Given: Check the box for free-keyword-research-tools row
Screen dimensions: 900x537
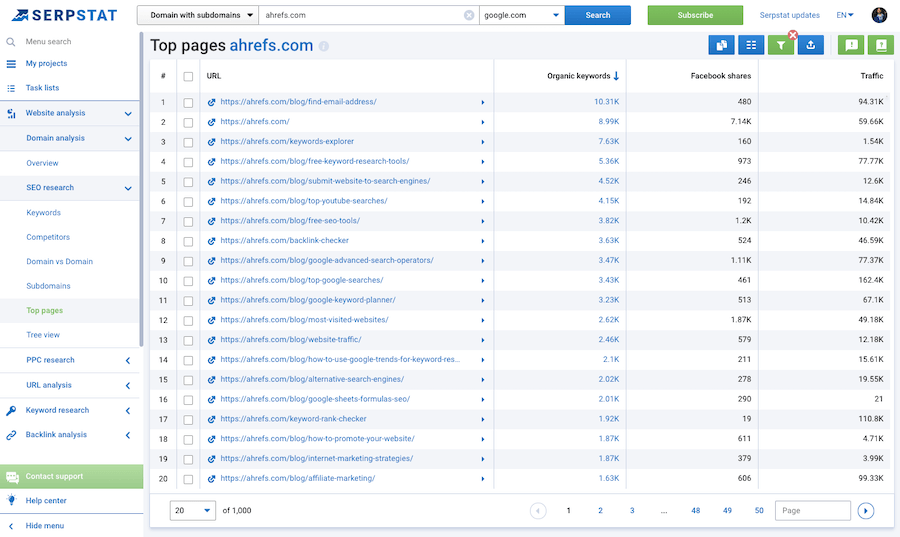Looking at the screenshot, I should click(x=188, y=162).
